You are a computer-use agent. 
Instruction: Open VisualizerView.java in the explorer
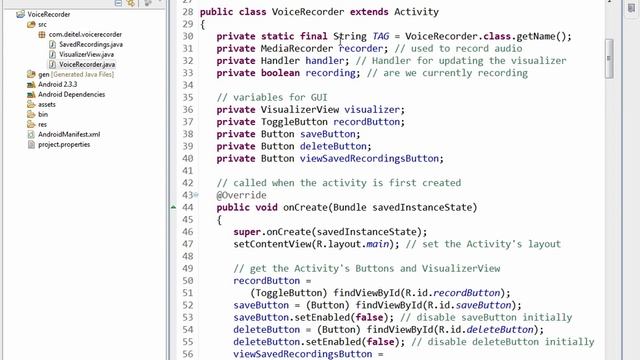(86, 54)
